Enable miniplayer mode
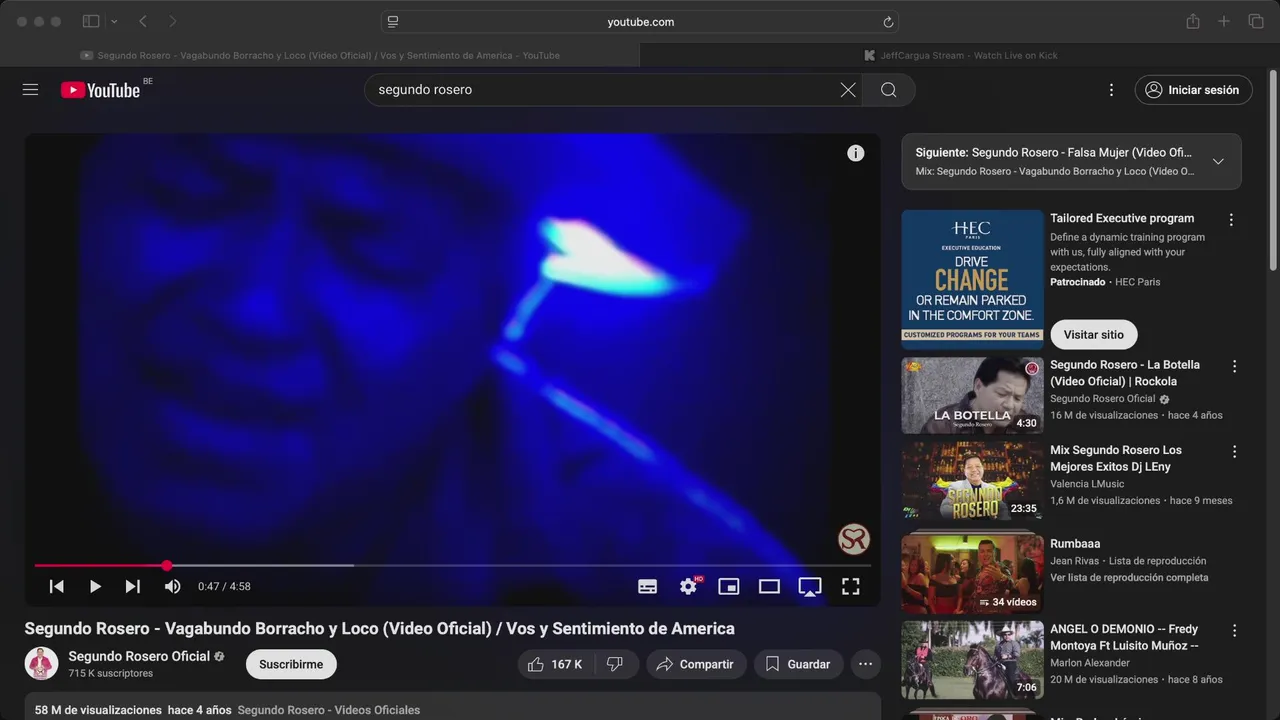The height and width of the screenshot is (720, 1280). 729,587
